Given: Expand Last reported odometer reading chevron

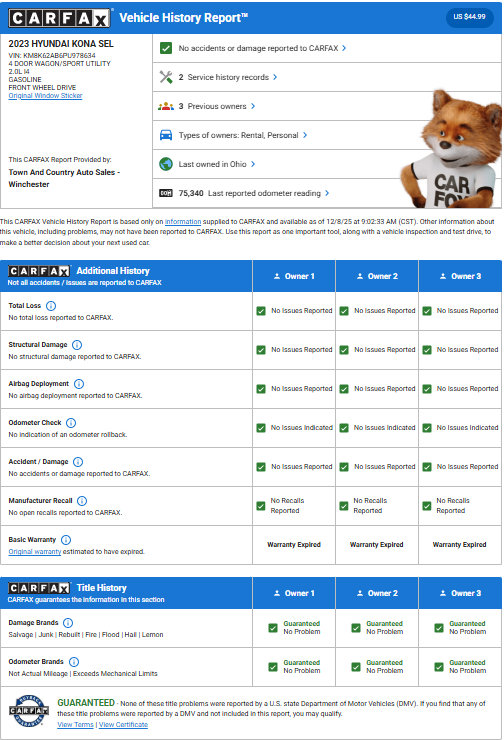Looking at the screenshot, I should pyautogui.click(x=327, y=193).
